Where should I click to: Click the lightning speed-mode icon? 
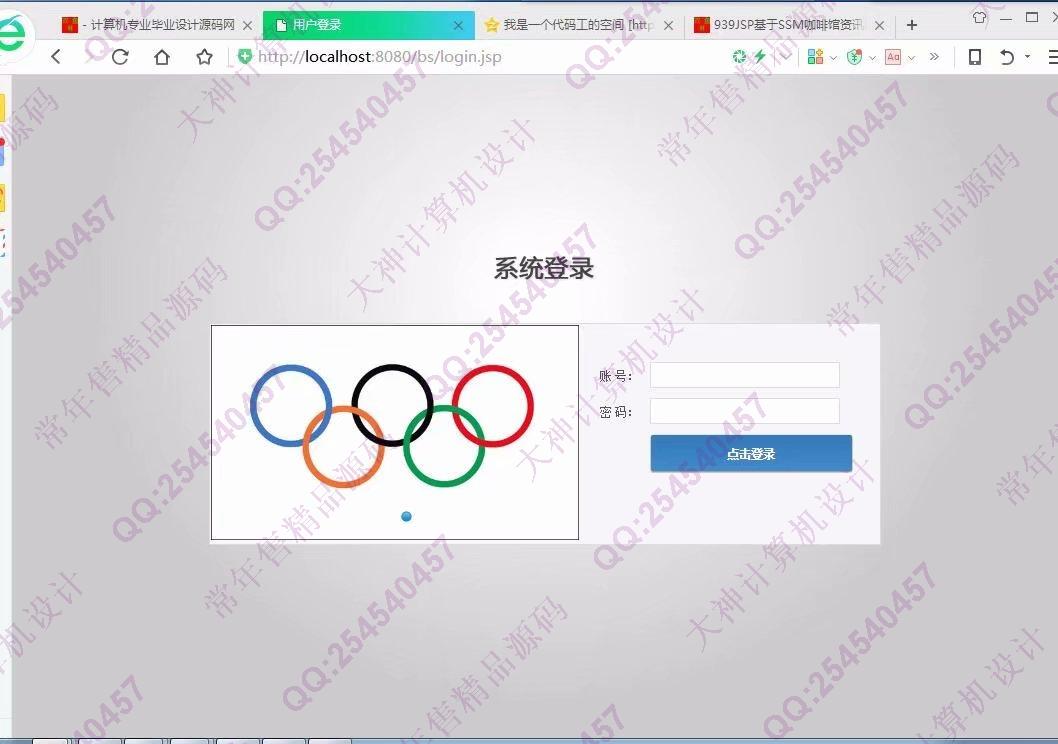point(760,57)
